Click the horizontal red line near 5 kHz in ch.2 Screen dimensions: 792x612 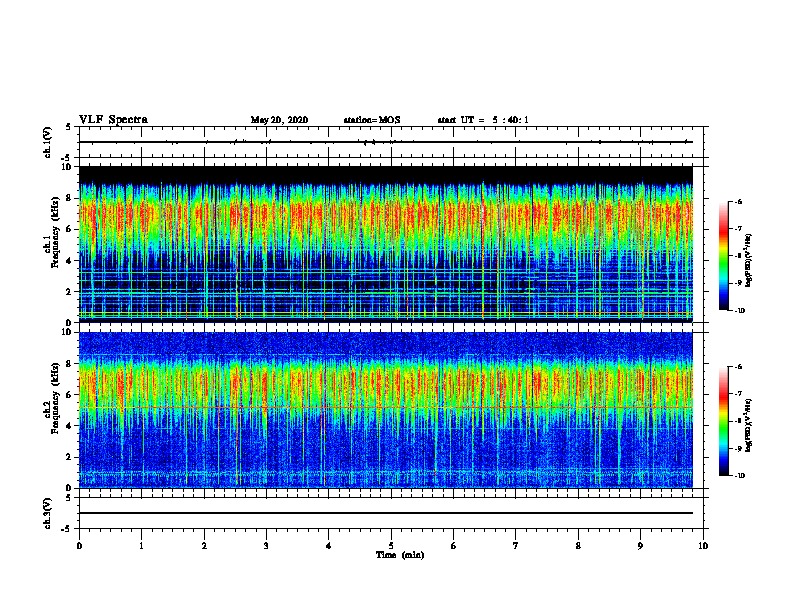386,407
